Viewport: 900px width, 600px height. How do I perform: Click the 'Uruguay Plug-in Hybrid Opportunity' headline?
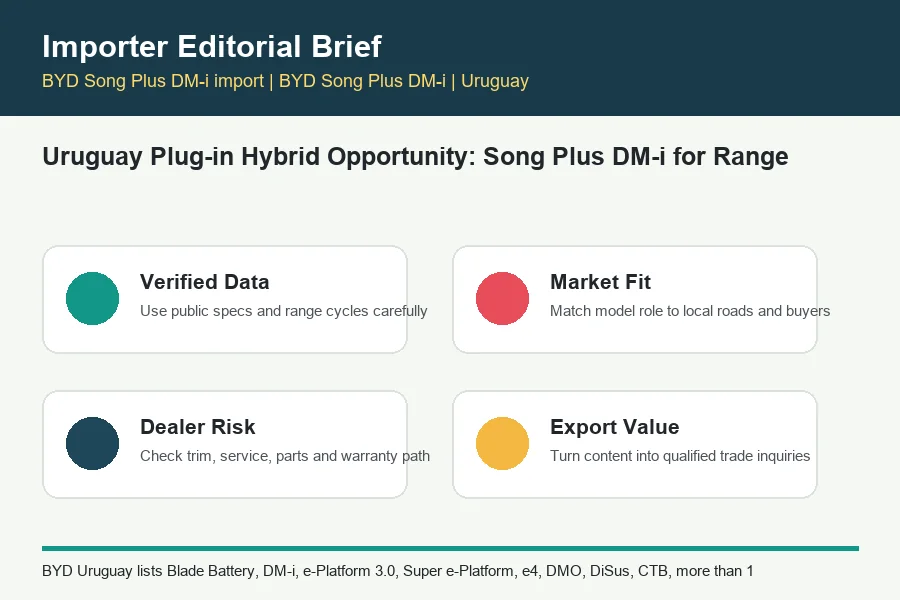pos(415,156)
